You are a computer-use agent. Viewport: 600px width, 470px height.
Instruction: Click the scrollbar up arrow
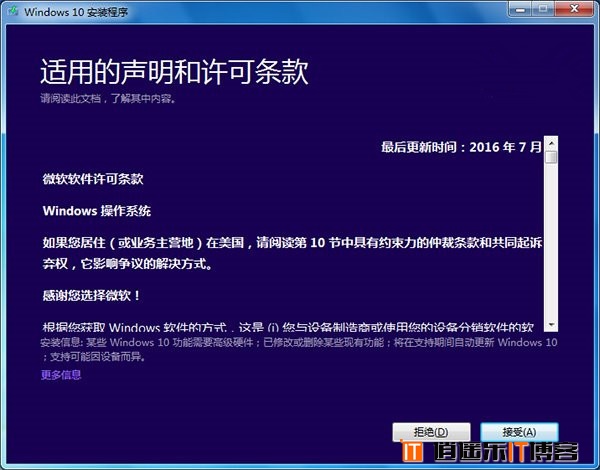click(551, 144)
